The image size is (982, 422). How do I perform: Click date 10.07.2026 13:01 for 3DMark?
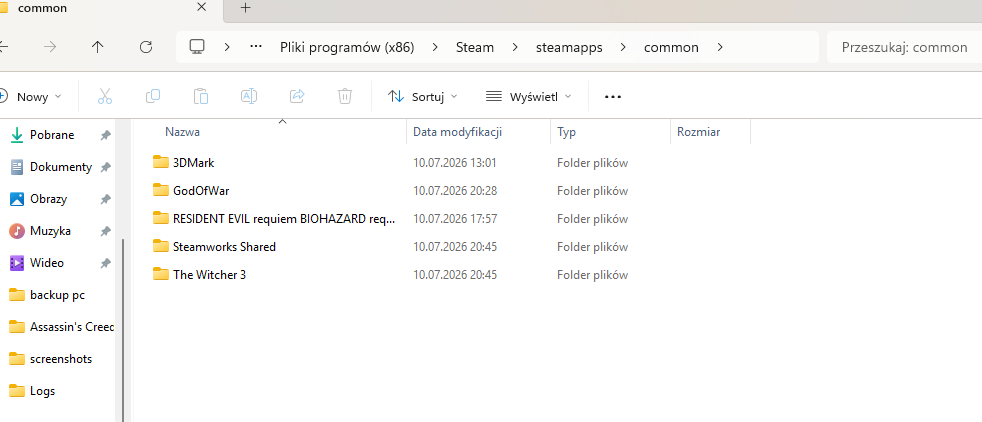pos(455,163)
